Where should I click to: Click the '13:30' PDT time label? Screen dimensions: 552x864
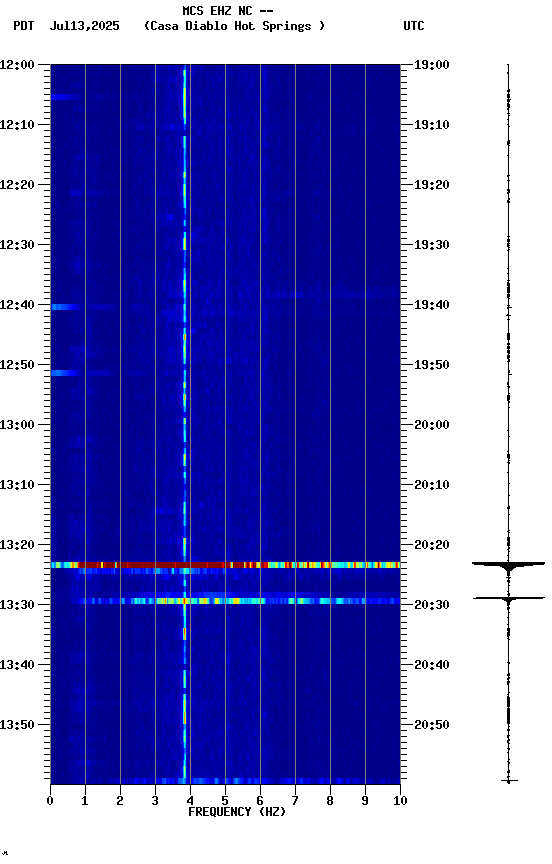17,605
